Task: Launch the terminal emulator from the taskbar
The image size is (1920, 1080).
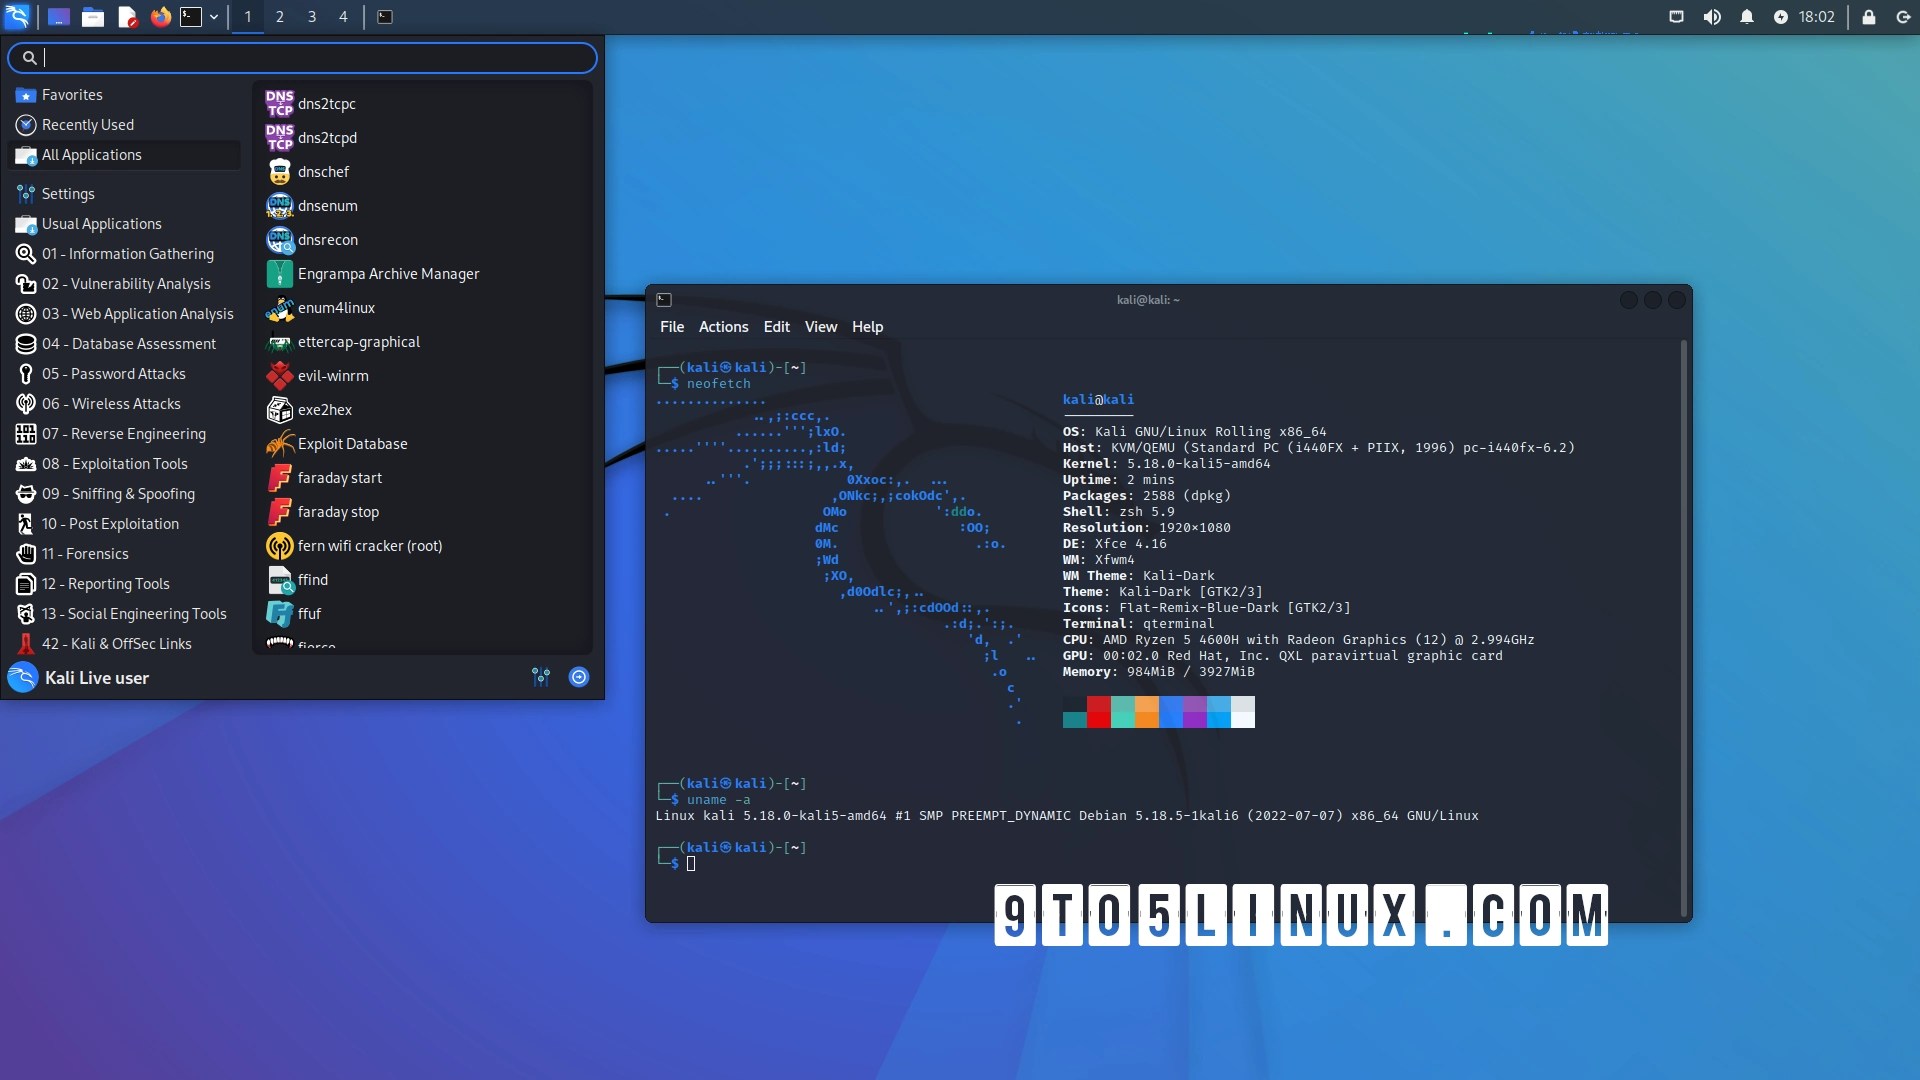Action: coord(192,16)
